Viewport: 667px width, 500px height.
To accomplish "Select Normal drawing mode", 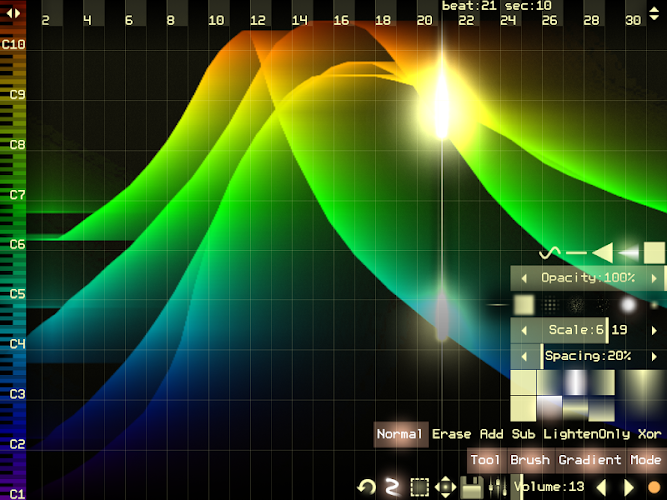I will 400,434.
